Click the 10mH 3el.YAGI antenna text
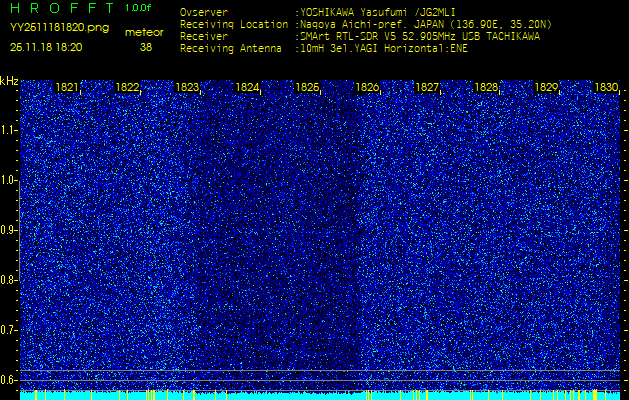 383,49
